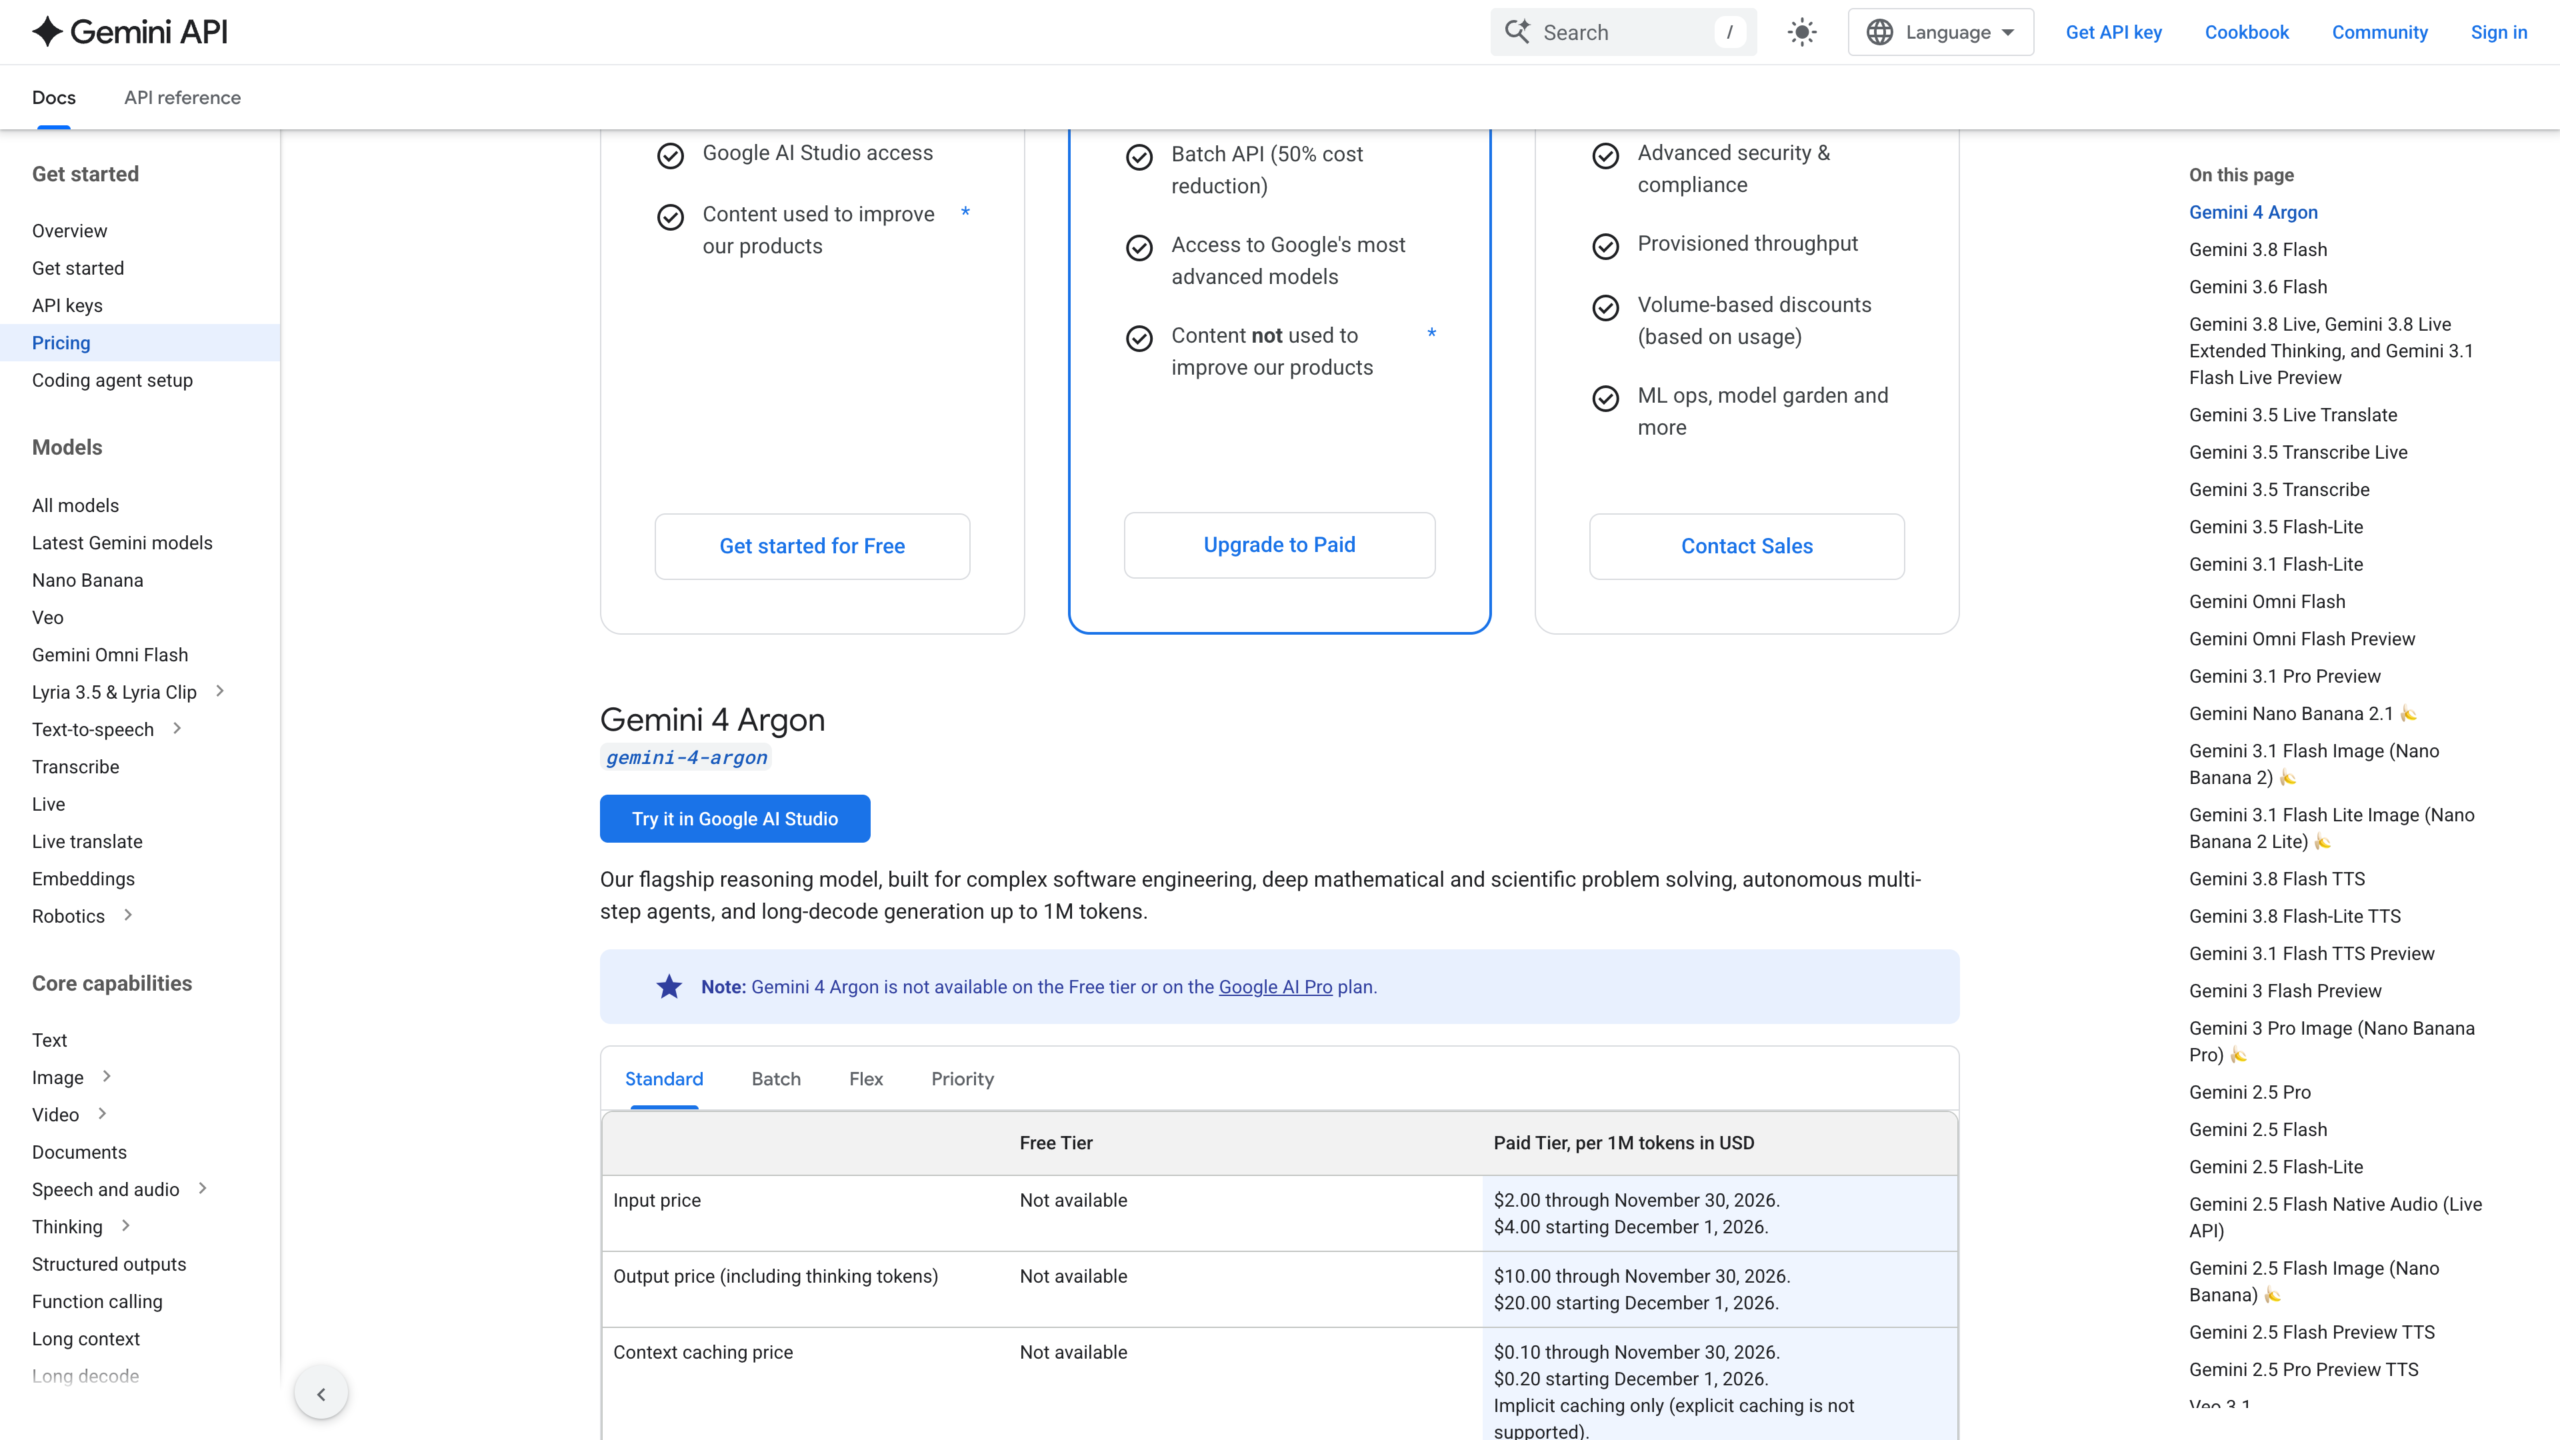The width and height of the screenshot is (2560, 1440).
Task: Open Function calling in the sidebar
Action: pyautogui.click(x=97, y=1301)
